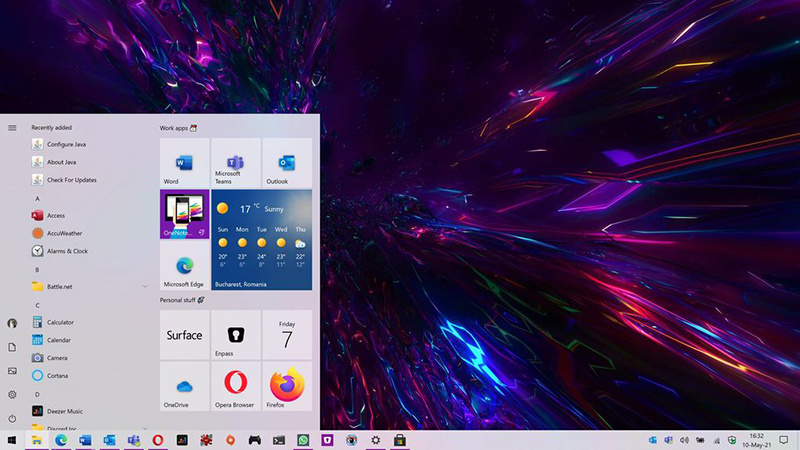
Task: Select the Work apps group title
Action: pos(174,128)
